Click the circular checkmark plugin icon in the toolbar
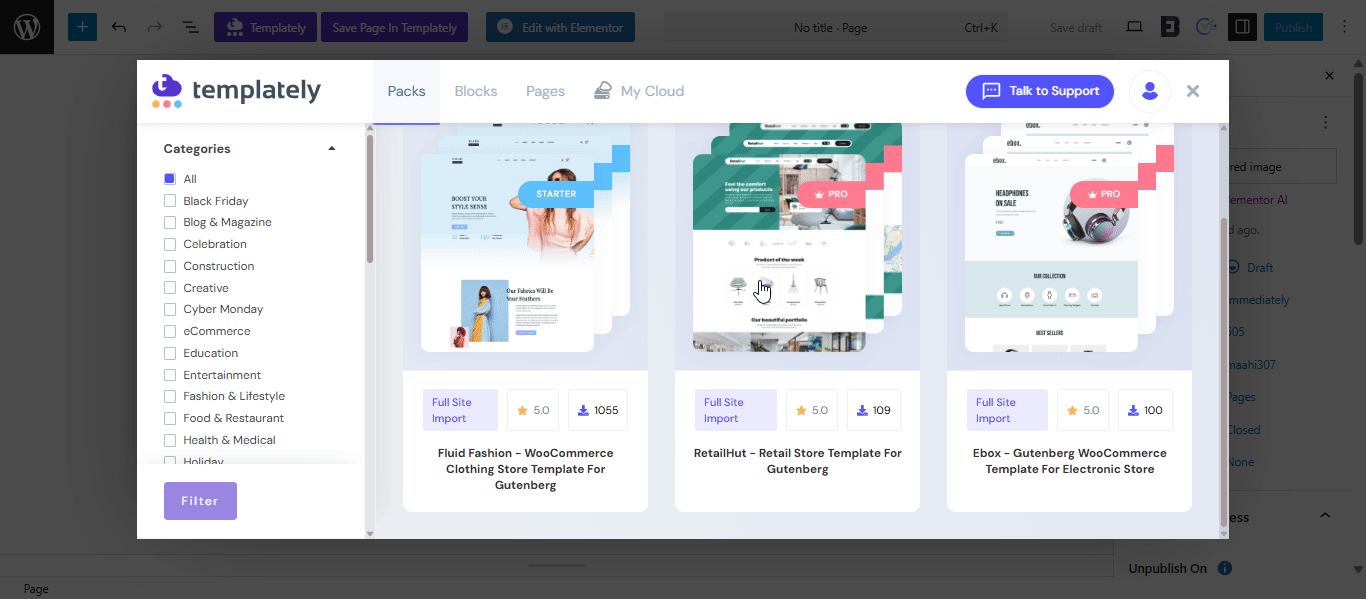The image size is (1366, 599). (1206, 27)
